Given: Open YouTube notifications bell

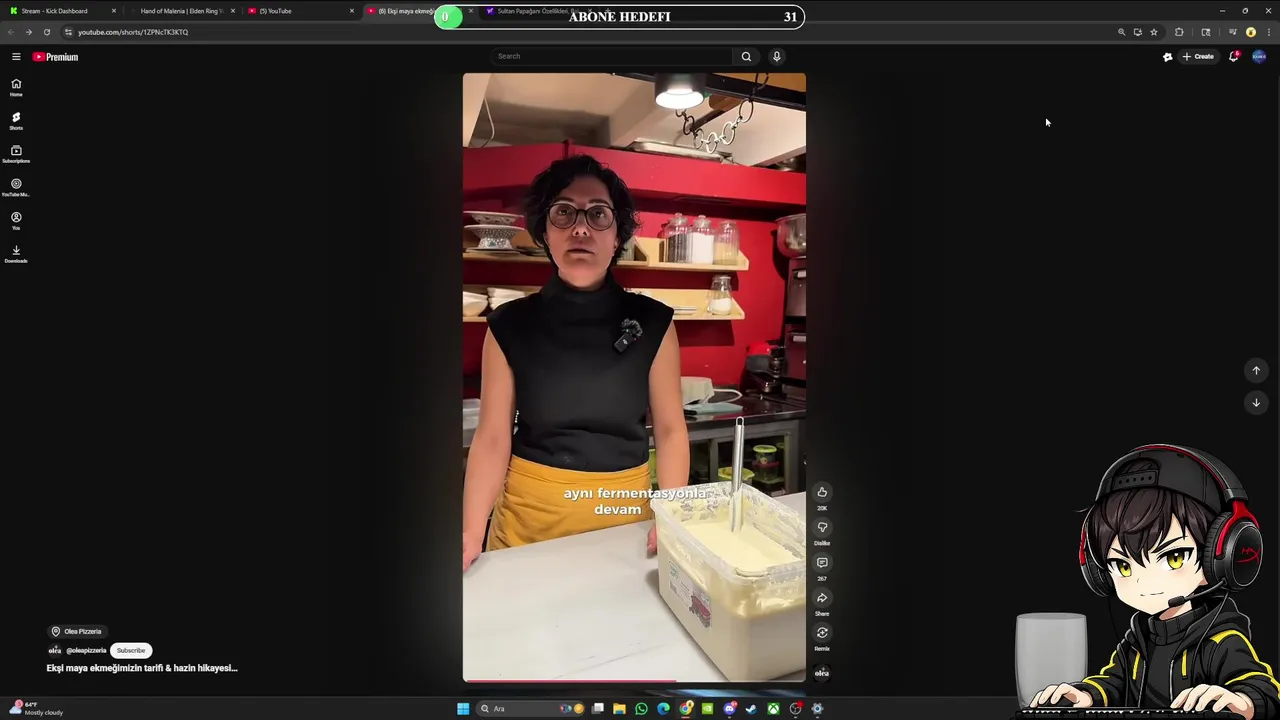Looking at the screenshot, I should (x=1233, y=57).
